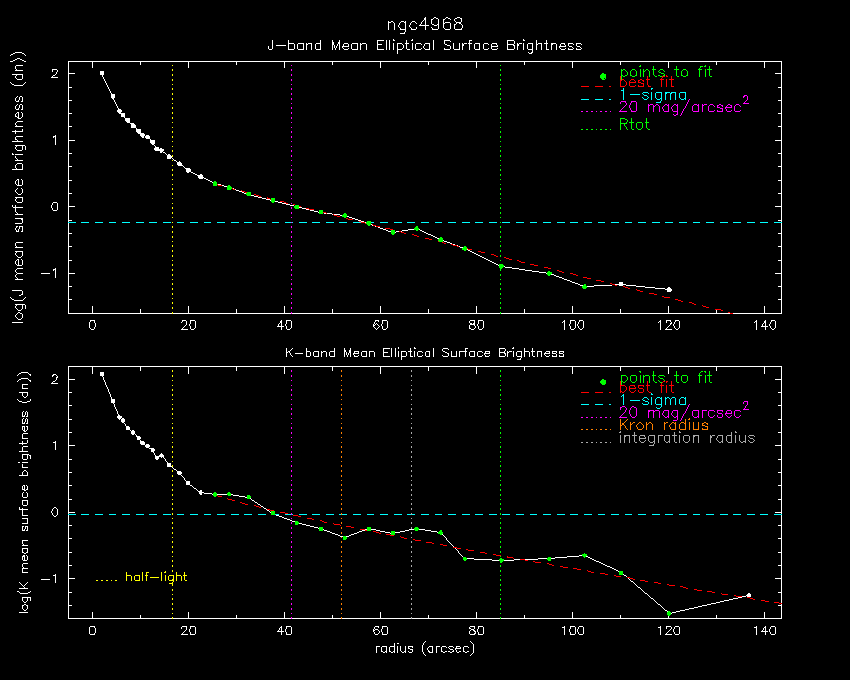The height and width of the screenshot is (680, 850).
Task: Click the K-band Mean Elliptical Surface Brightness heading
Action: pos(424,353)
